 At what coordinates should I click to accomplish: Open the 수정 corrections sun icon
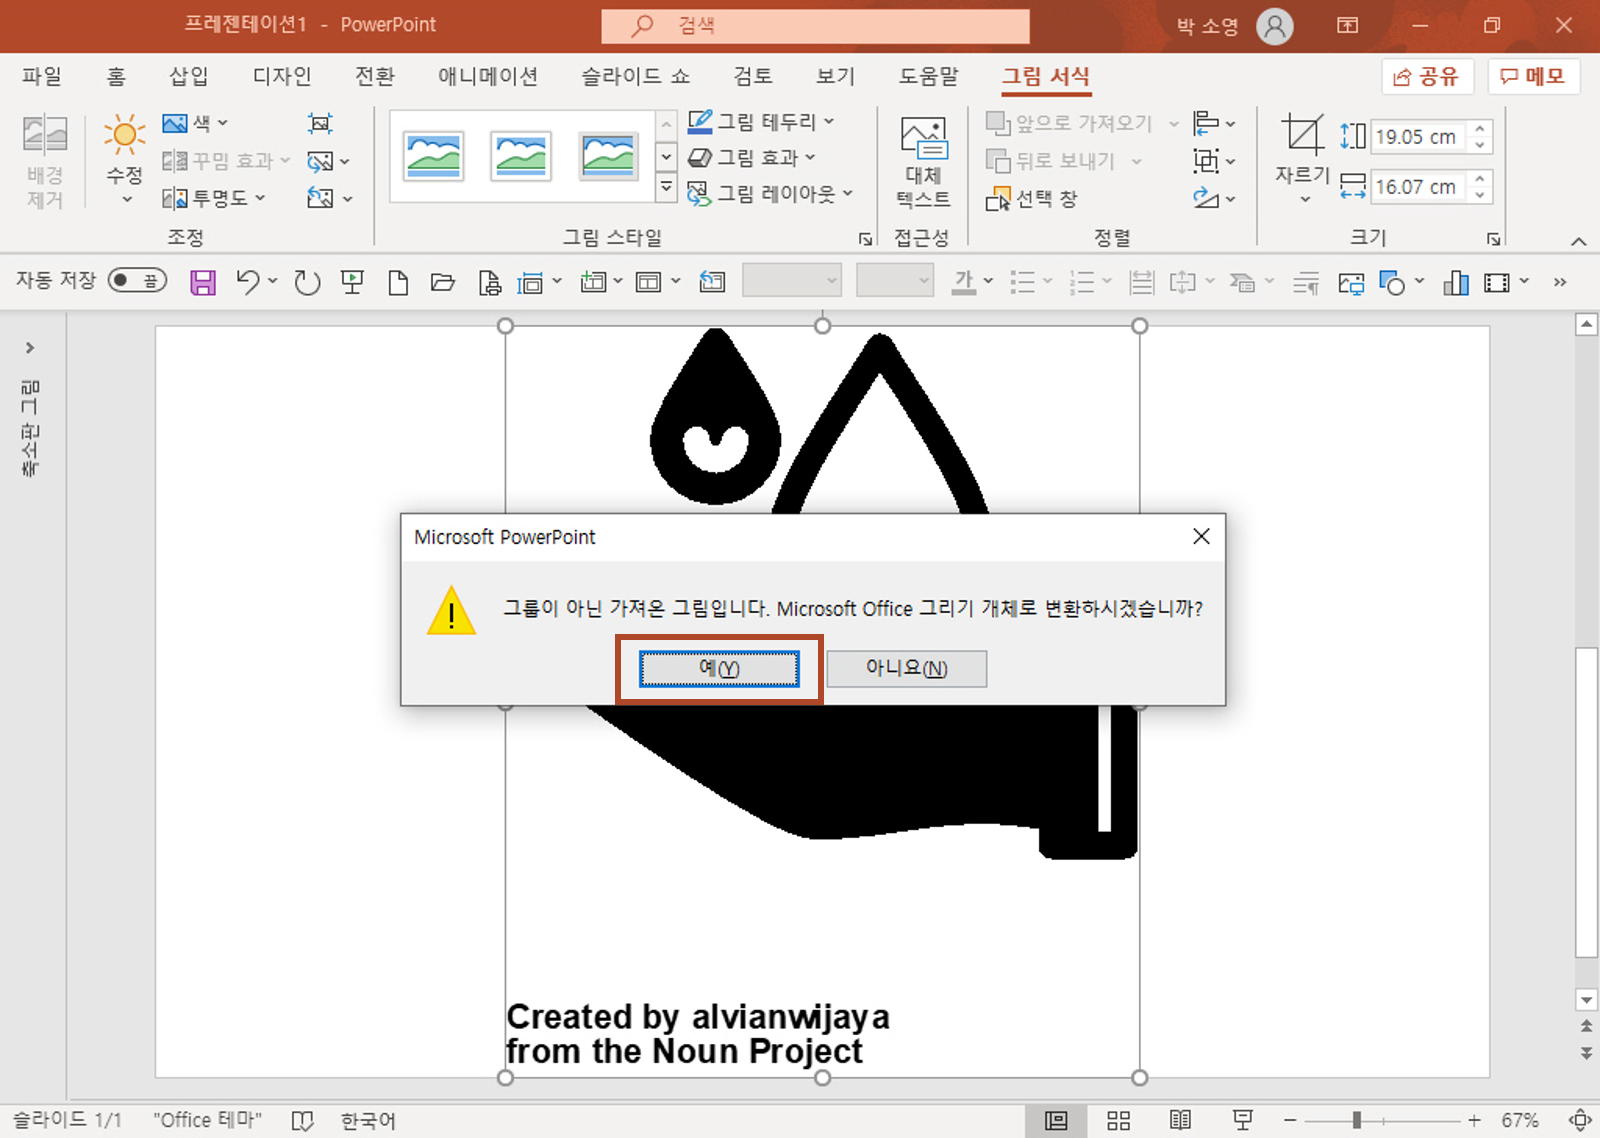(x=125, y=160)
